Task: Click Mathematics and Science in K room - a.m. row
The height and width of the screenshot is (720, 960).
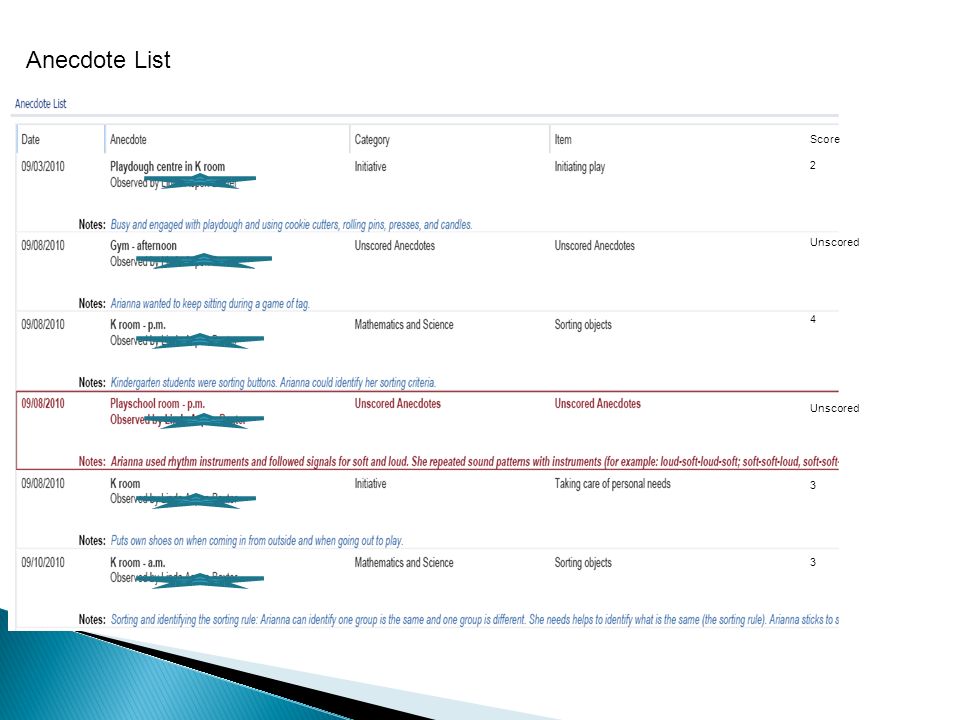Action: 403,563
